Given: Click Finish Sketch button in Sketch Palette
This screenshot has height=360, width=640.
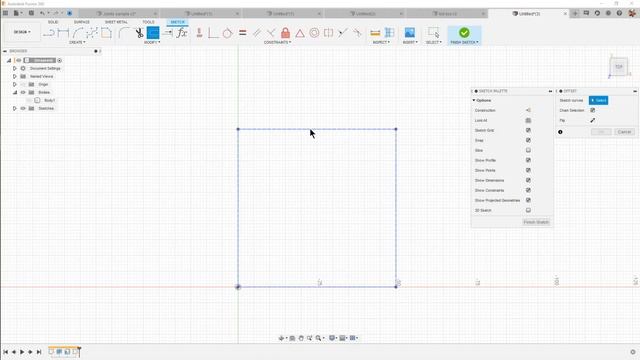Looking at the screenshot, I should point(536,222).
